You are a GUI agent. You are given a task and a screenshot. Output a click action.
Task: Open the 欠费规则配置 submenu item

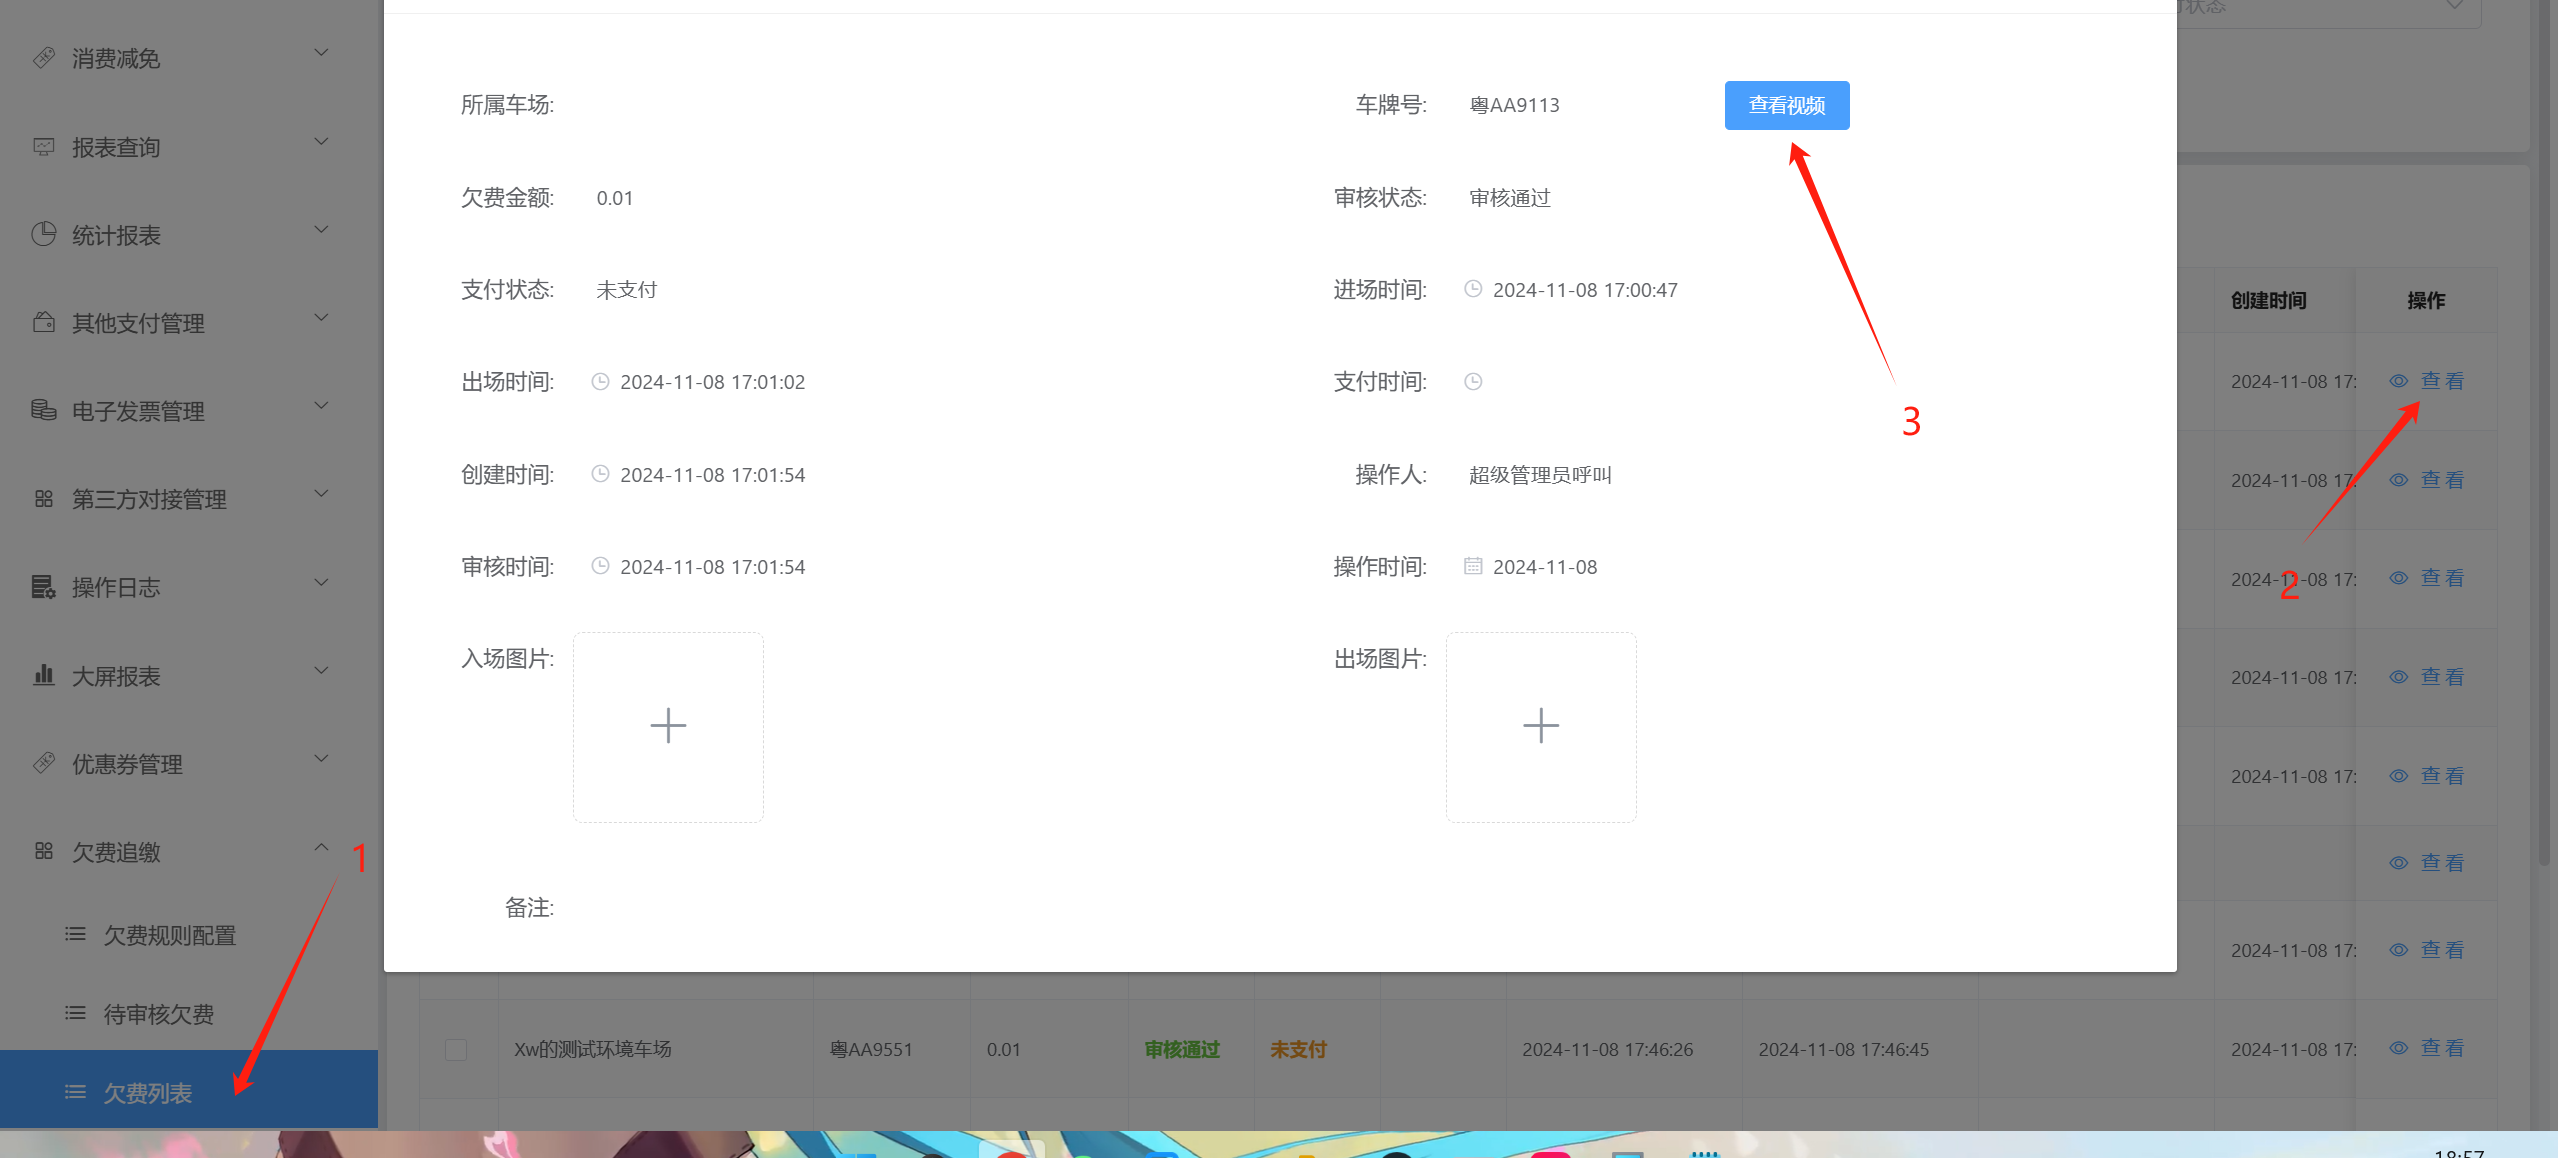tap(189, 935)
